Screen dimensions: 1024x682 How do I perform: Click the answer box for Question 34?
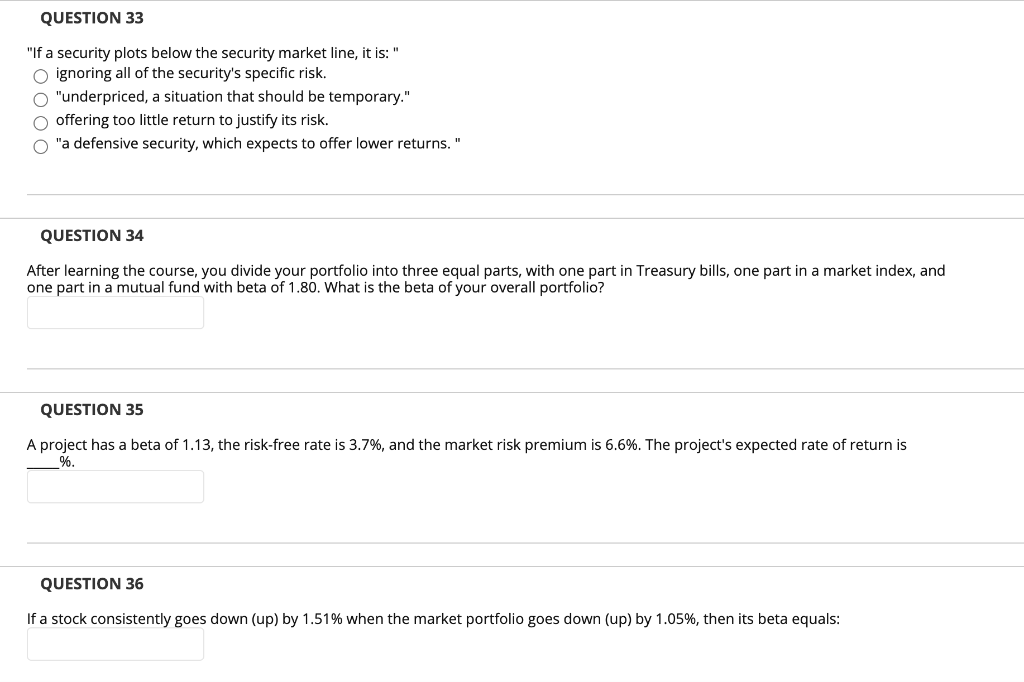click(115, 312)
